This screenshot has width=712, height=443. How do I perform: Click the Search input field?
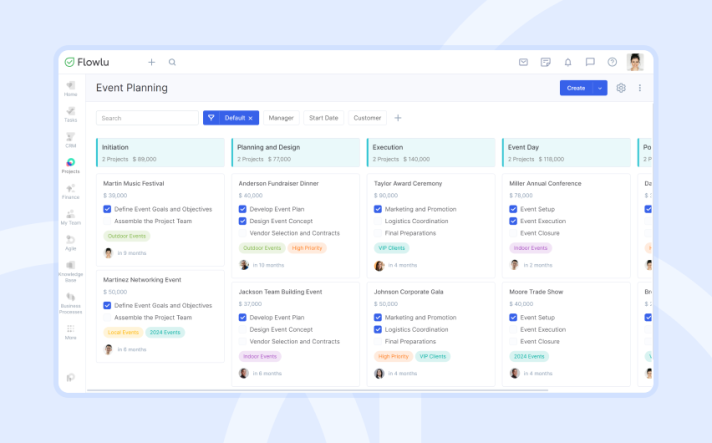[x=146, y=118]
